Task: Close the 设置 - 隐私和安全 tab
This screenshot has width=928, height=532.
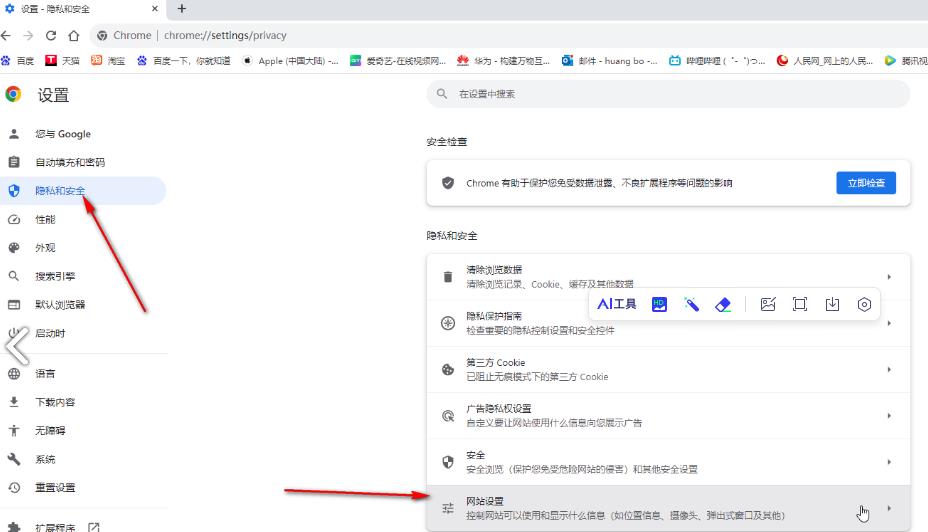Action: click(x=154, y=9)
